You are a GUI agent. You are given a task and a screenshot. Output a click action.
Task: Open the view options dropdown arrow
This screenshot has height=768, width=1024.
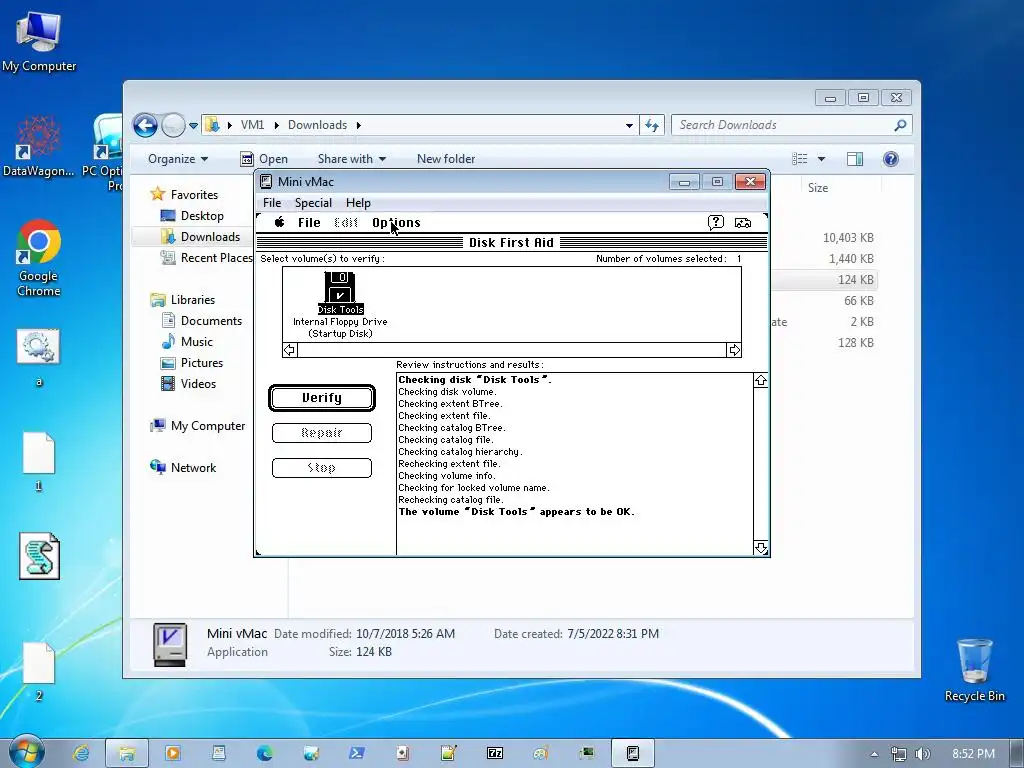(x=821, y=159)
